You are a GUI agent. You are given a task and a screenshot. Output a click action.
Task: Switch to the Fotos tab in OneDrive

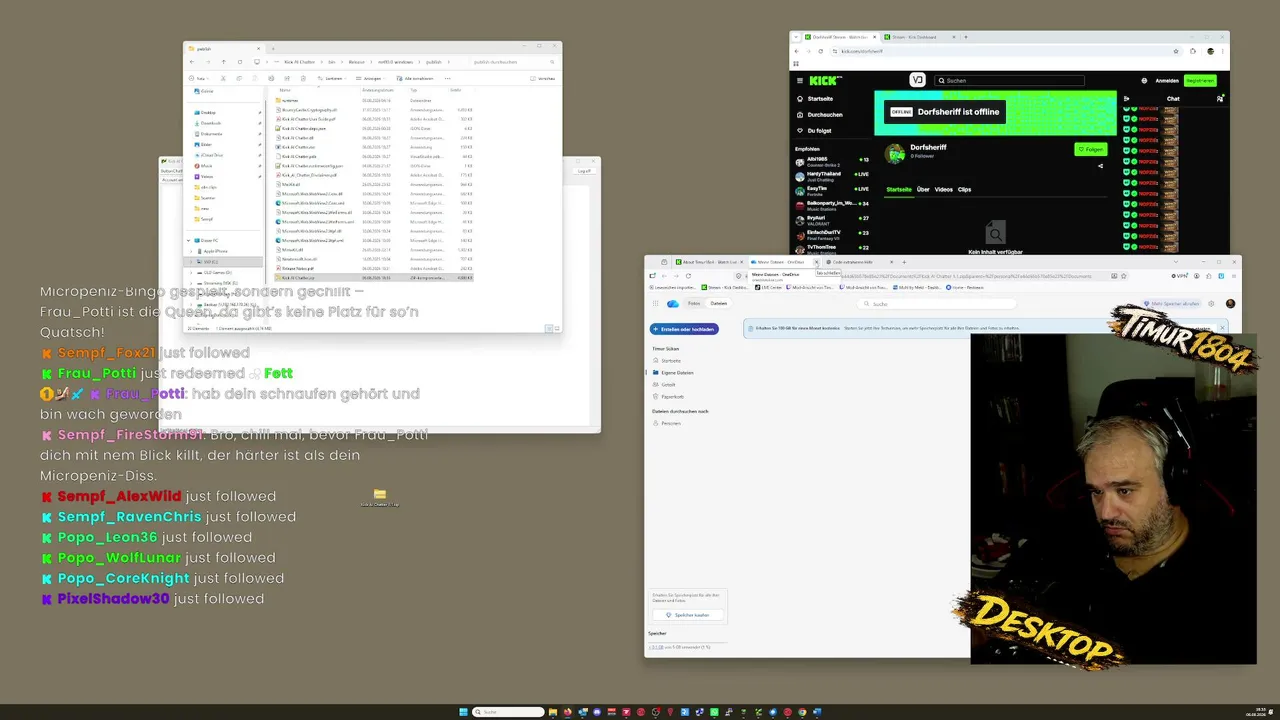[694, 303]
